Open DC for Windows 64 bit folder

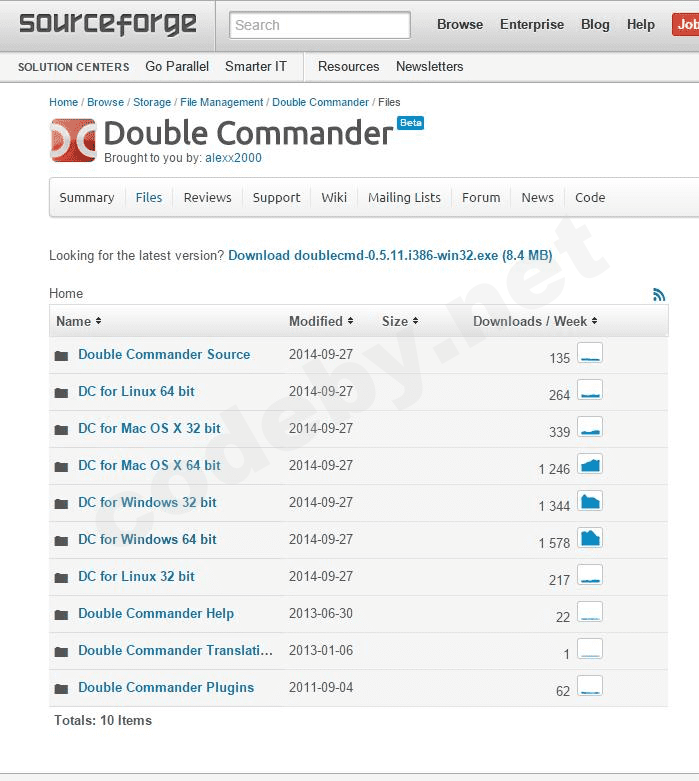(147, 539)
